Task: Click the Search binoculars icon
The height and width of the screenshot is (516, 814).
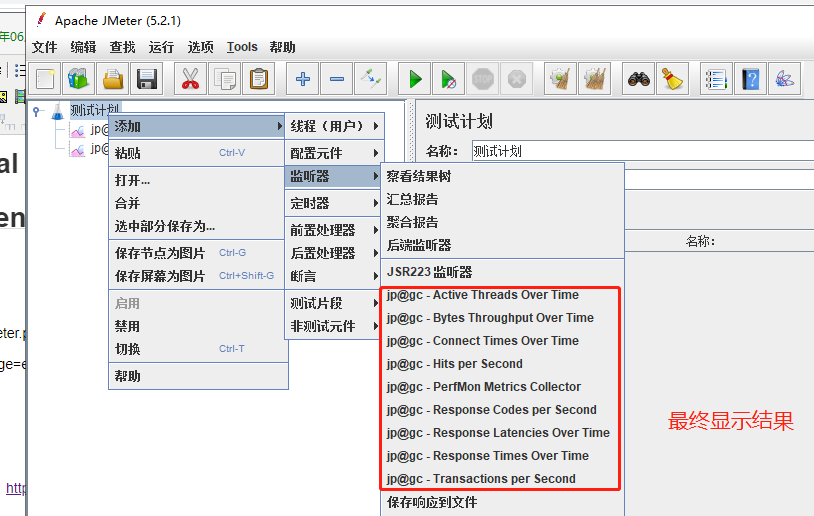Action: click(x=639, y=79)
